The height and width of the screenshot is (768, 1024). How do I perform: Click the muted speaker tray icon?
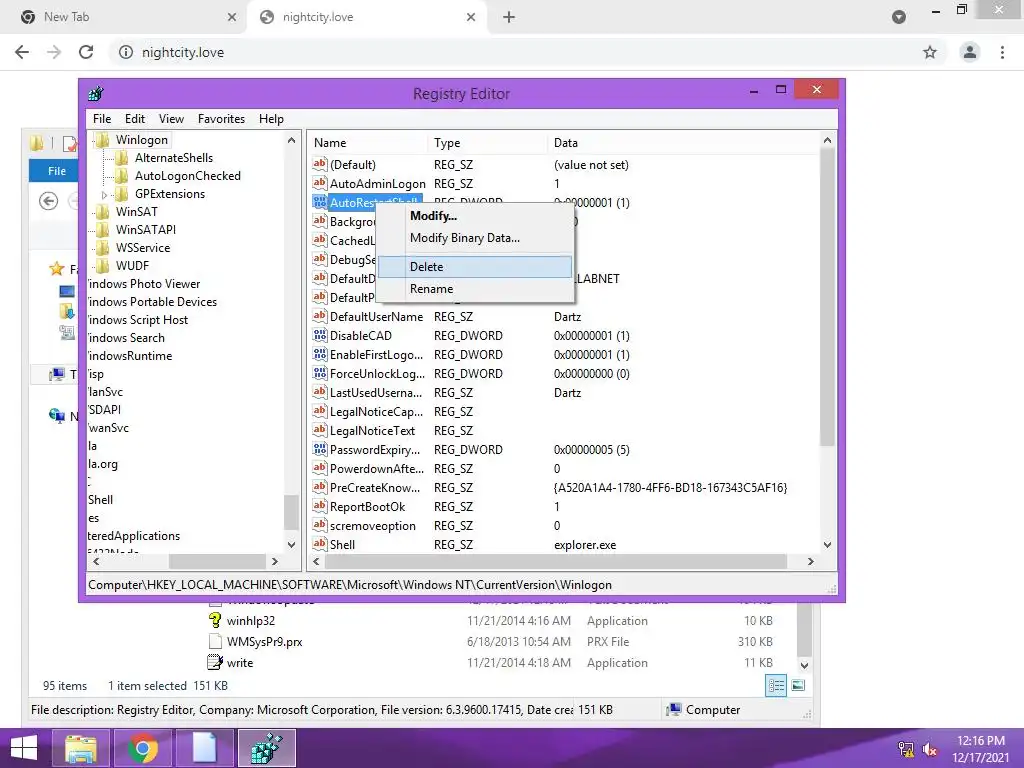(x=930, y=750)
